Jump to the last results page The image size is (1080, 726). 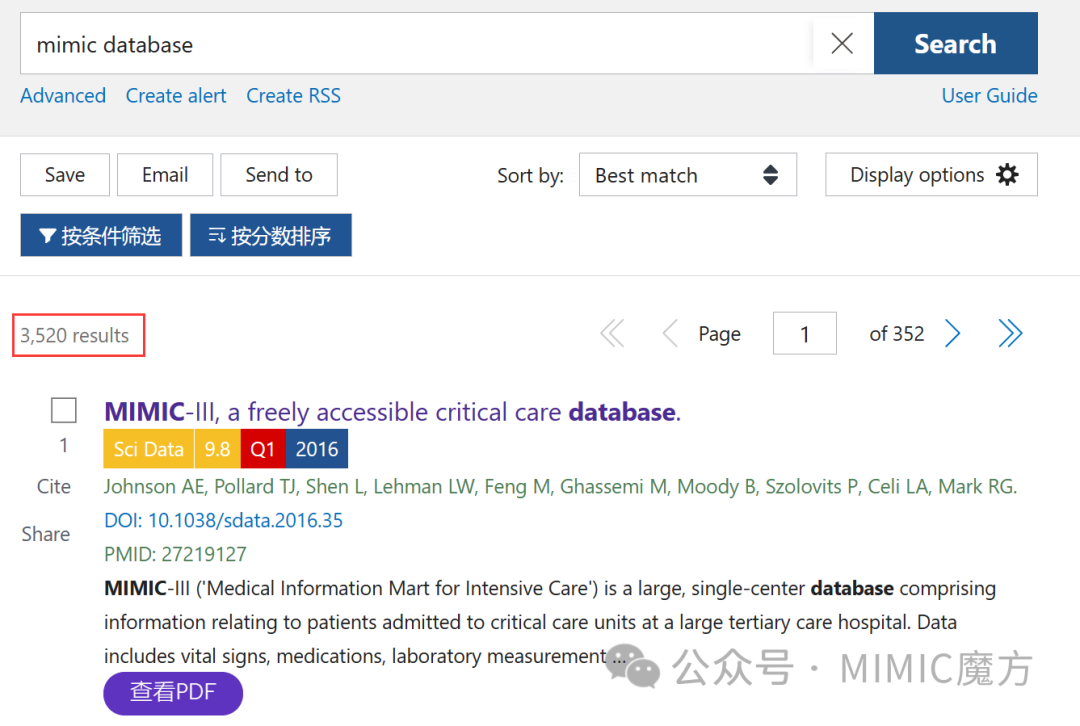(x=1010, y=333)
